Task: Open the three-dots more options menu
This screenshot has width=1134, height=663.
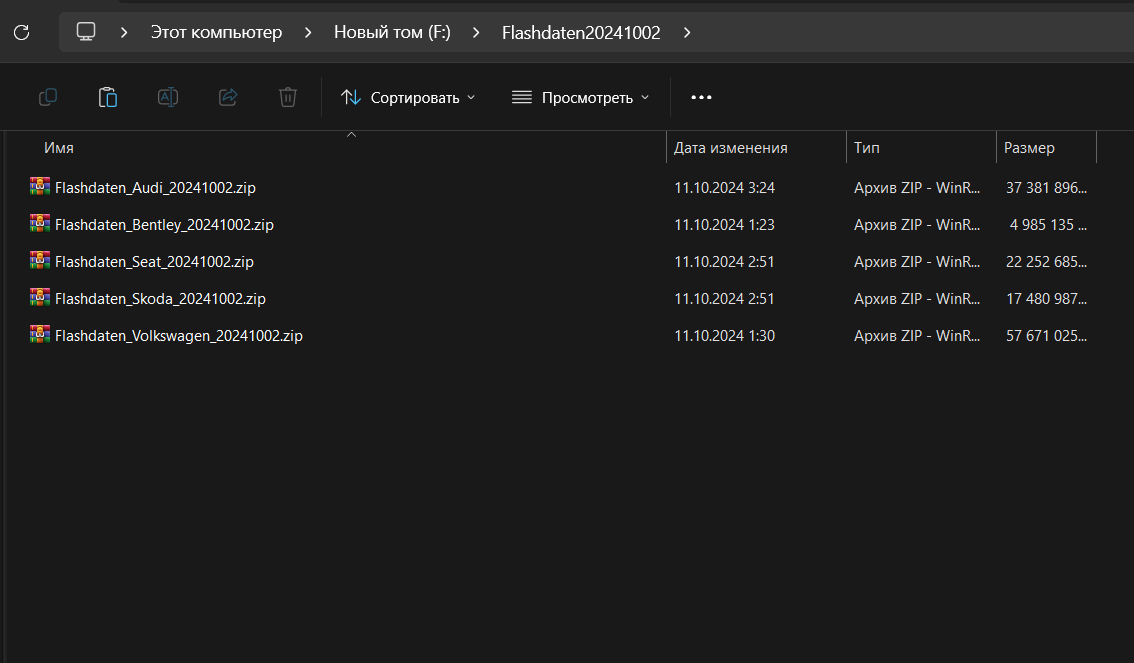Action: (x=701, y=97)
